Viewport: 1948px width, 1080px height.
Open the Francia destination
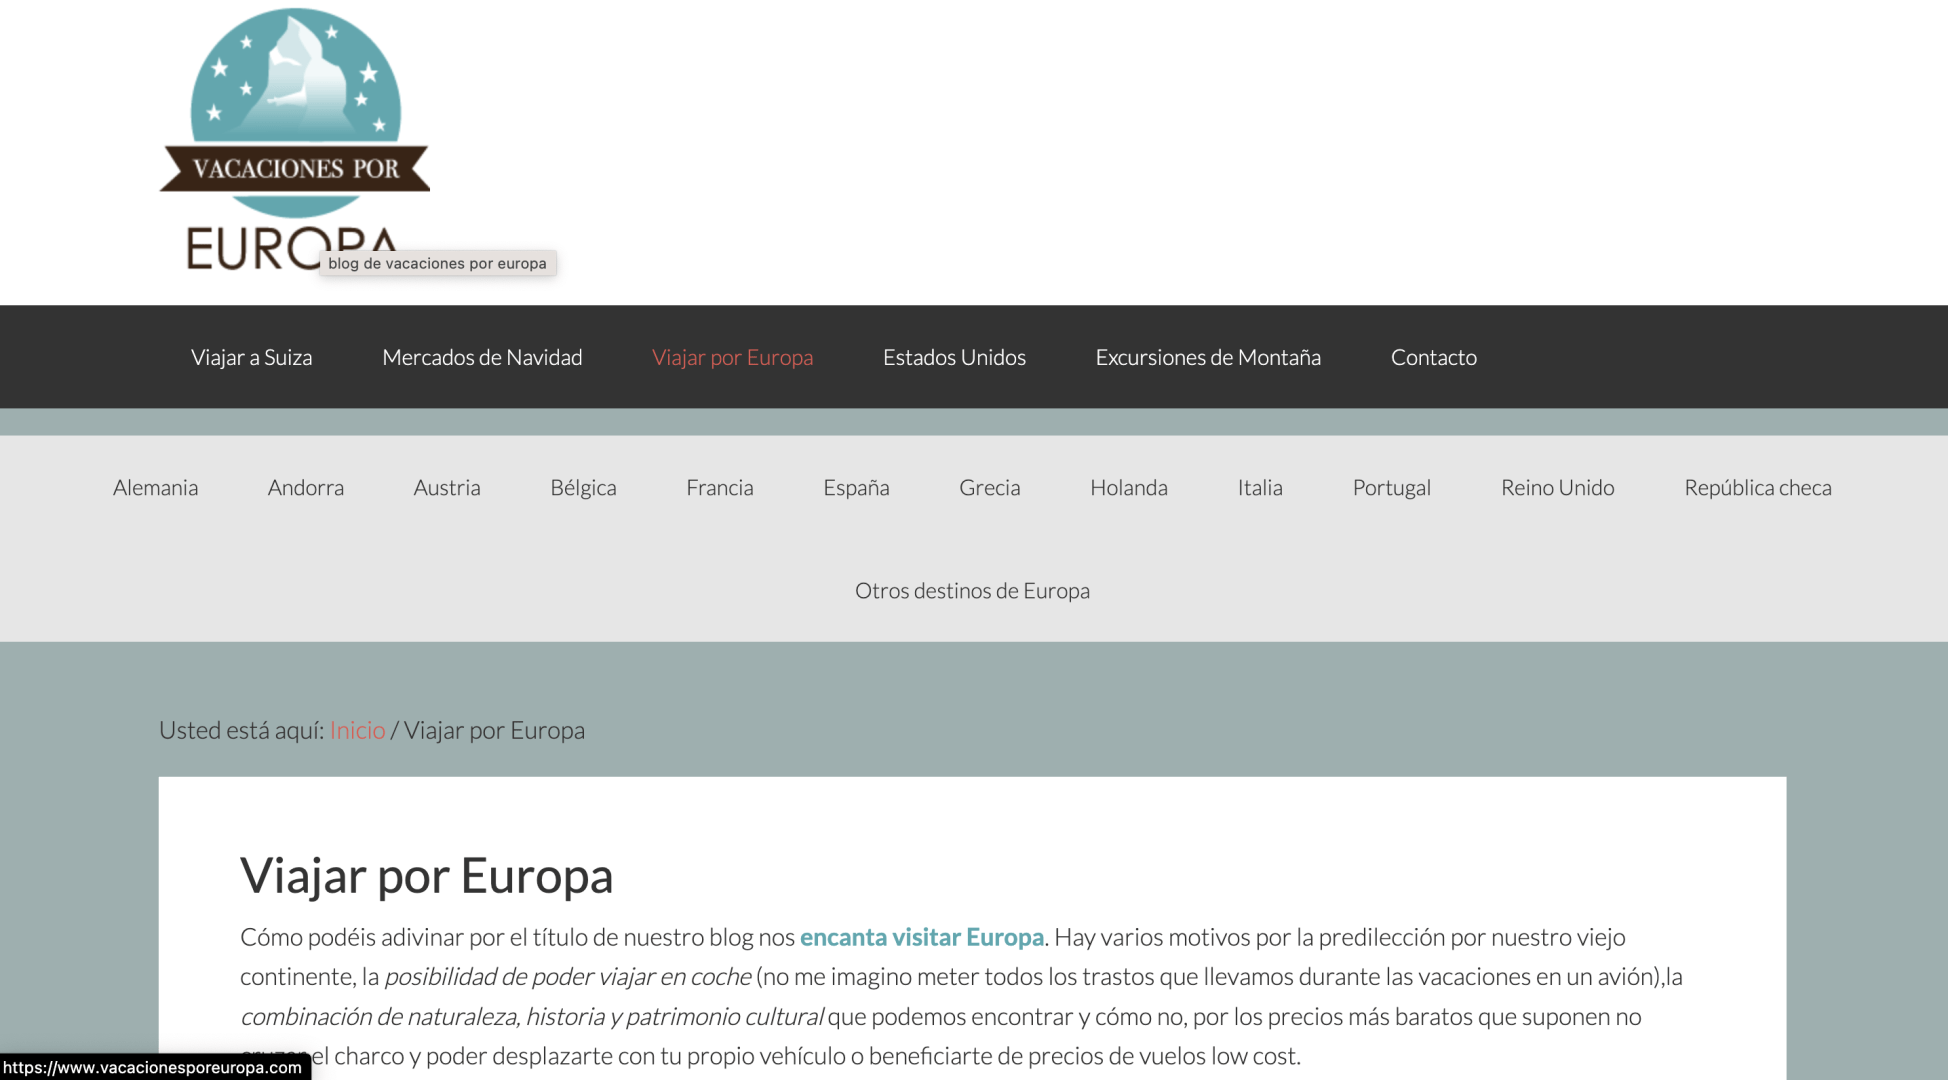719,487
